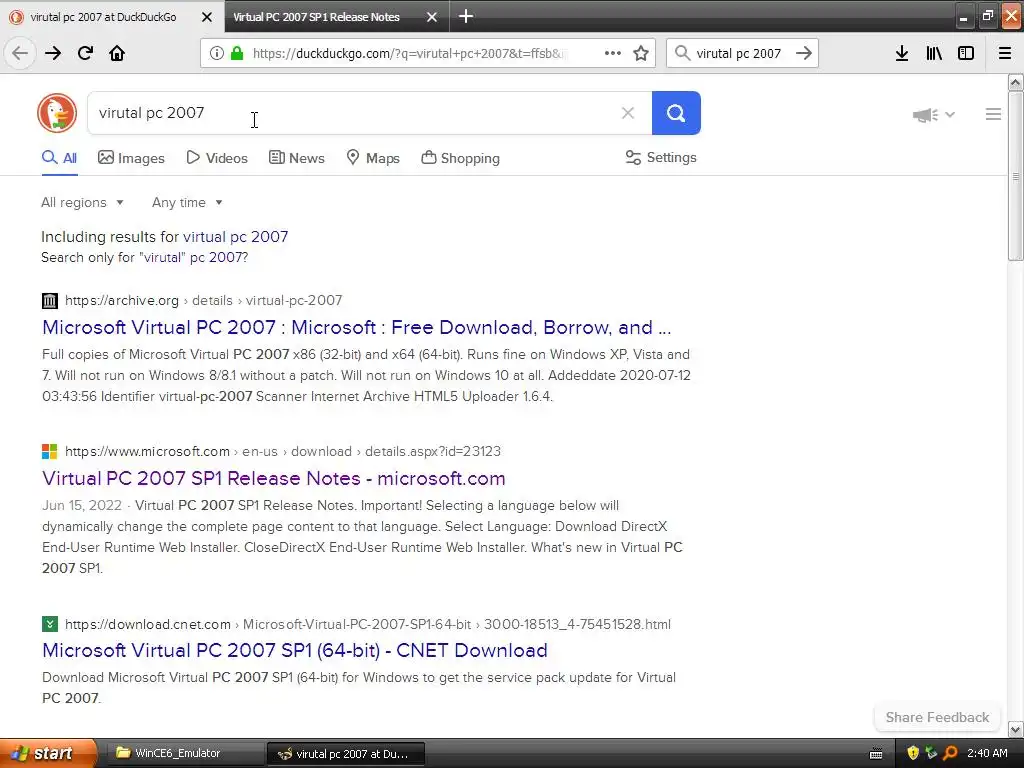This screenshot has height=768, width=1024.
Task: Submit browser search with go arrow
Action: (x=804, y=53)
